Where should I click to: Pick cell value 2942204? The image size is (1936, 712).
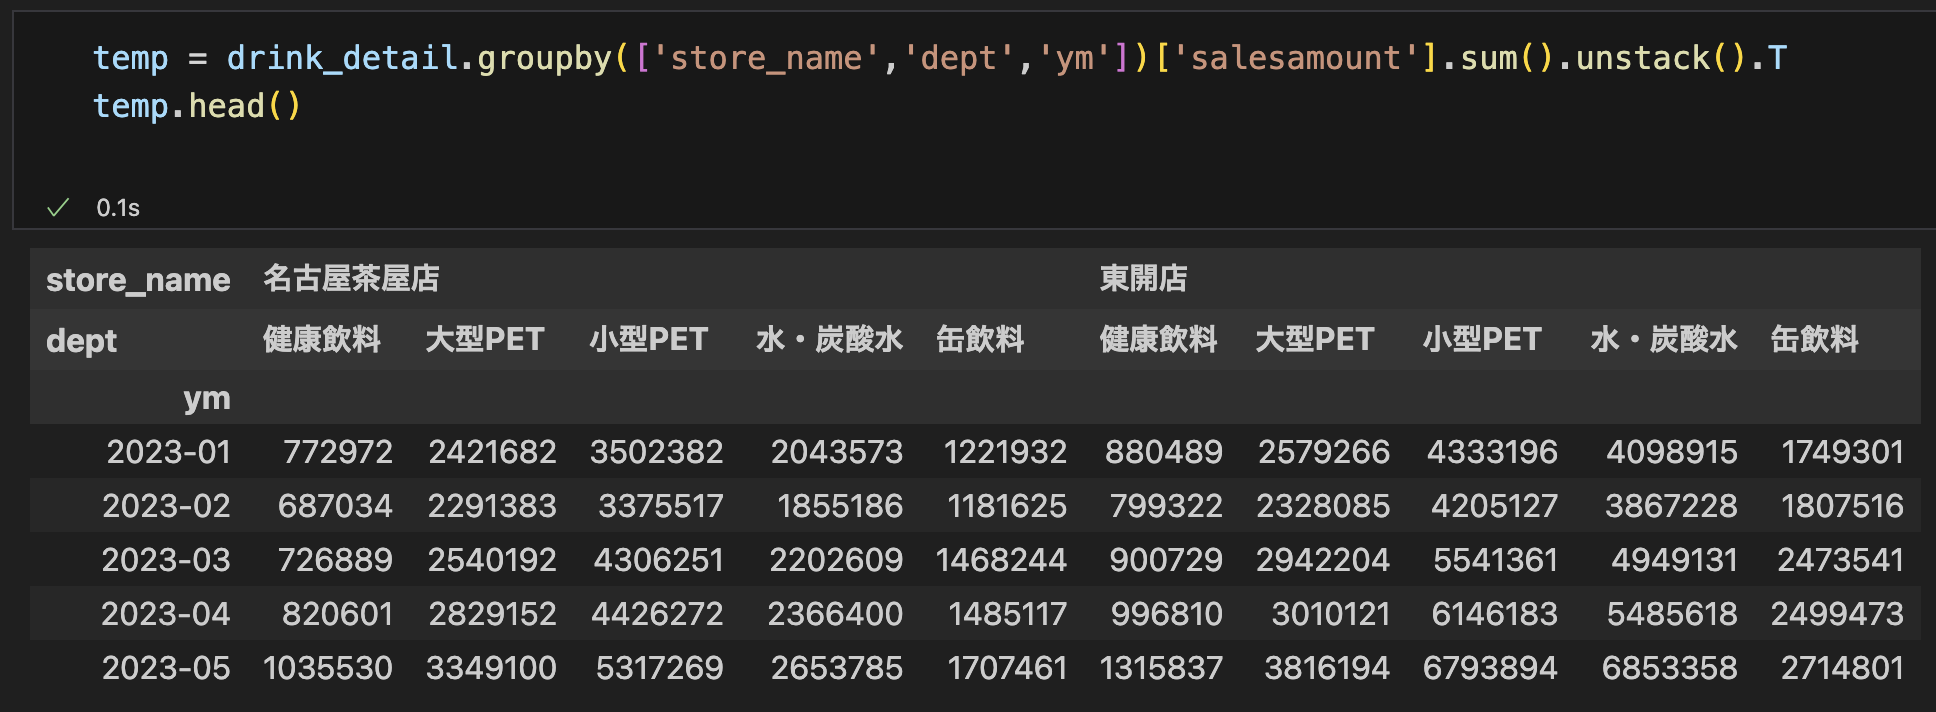(x=1323, y=560)
